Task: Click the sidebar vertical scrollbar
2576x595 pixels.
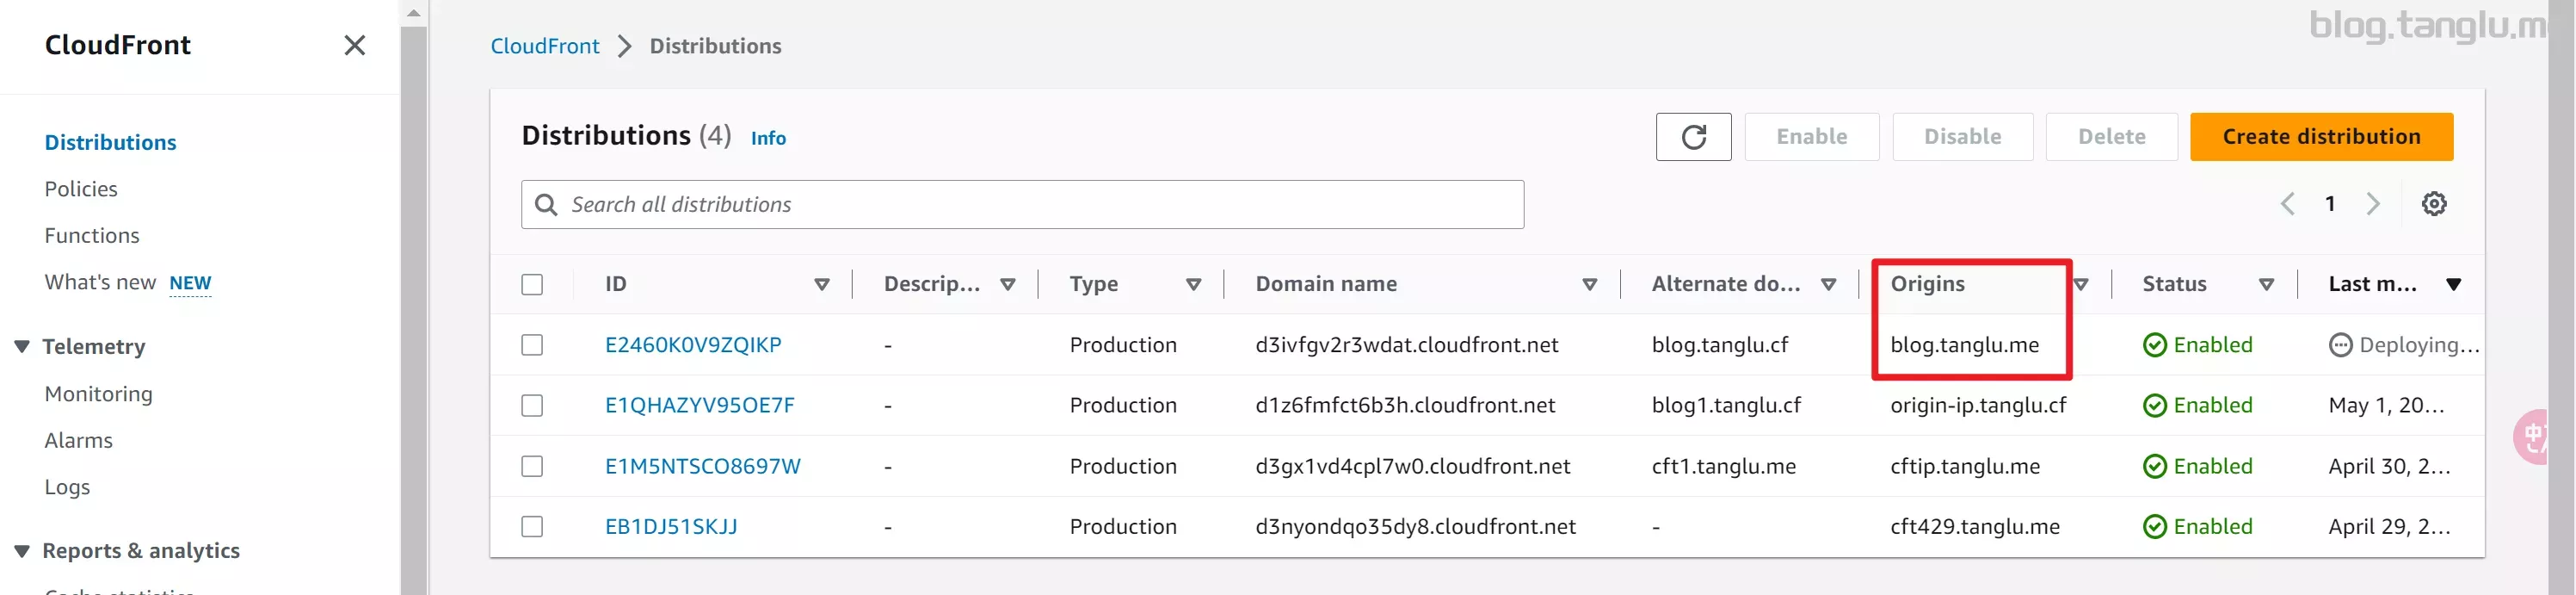Action: (414, 310)
